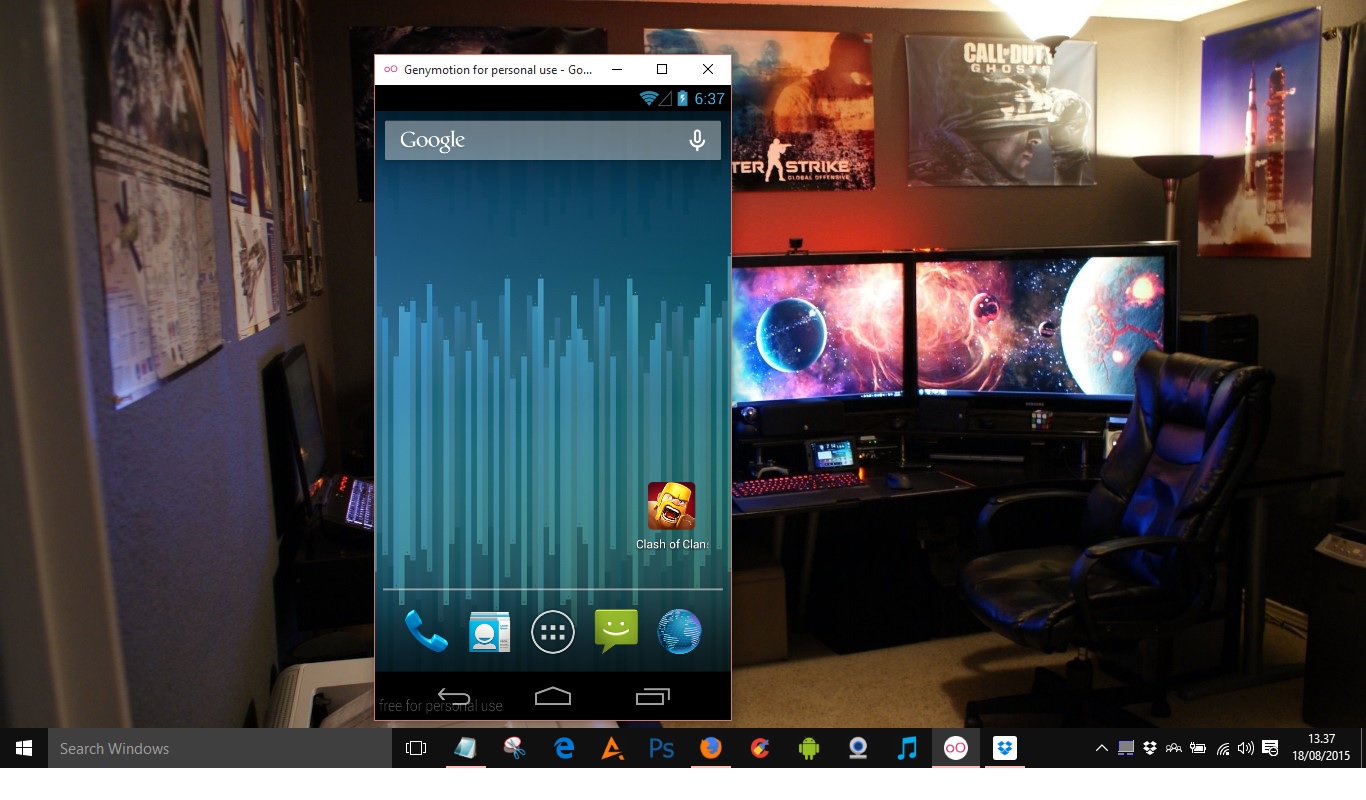Check the Wi-Fi icon in the Android status bar

[646, 98]
